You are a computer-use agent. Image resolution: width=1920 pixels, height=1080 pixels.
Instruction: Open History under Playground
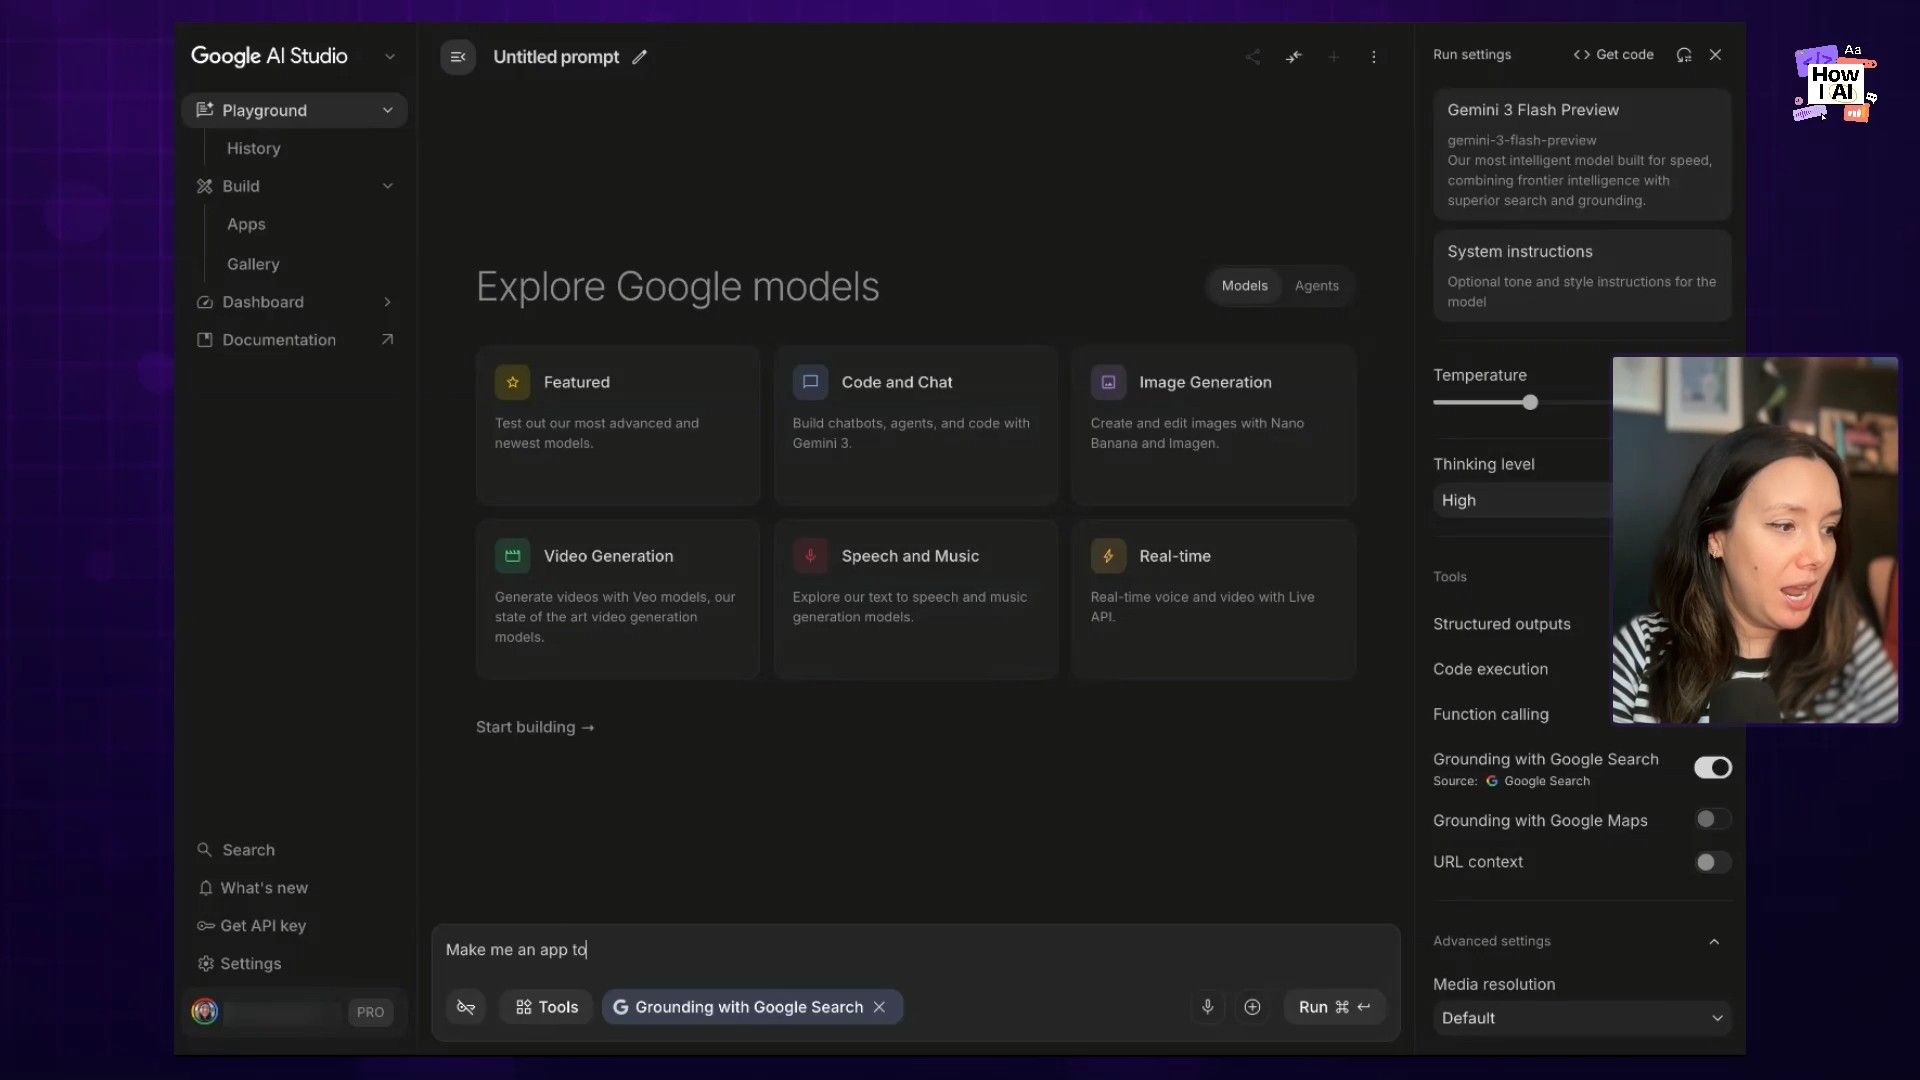pyautogui.click(x=253, y=148)
